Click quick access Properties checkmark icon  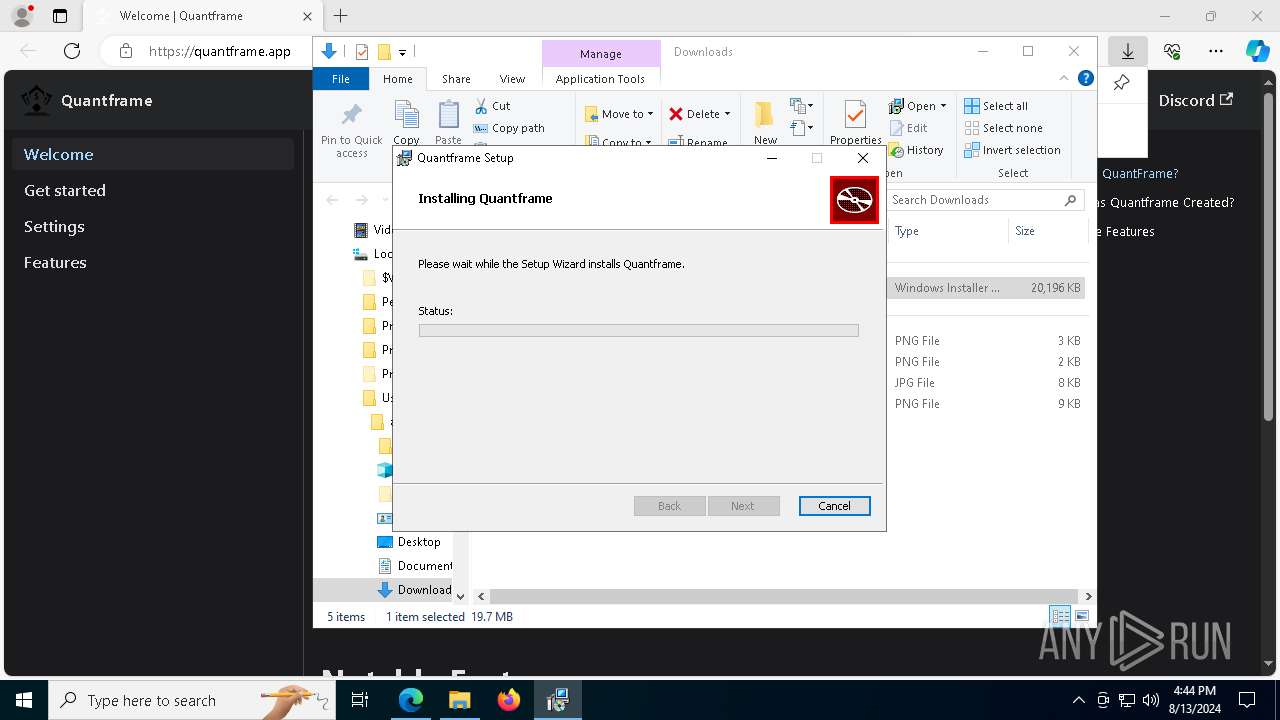[x=362, y=52]
